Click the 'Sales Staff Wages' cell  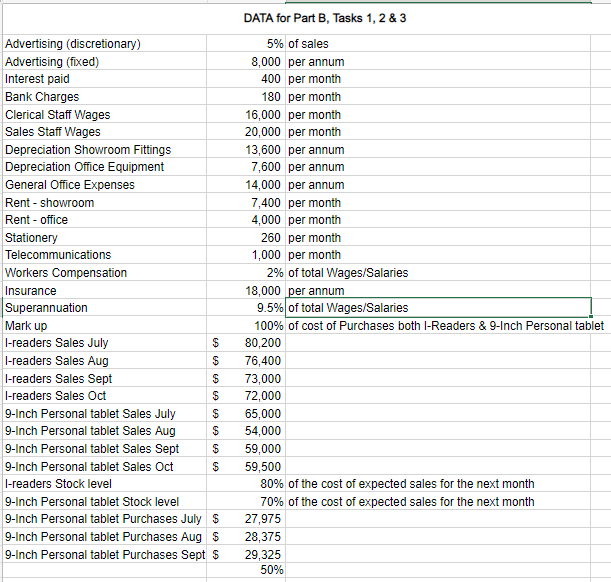[104, 132]
